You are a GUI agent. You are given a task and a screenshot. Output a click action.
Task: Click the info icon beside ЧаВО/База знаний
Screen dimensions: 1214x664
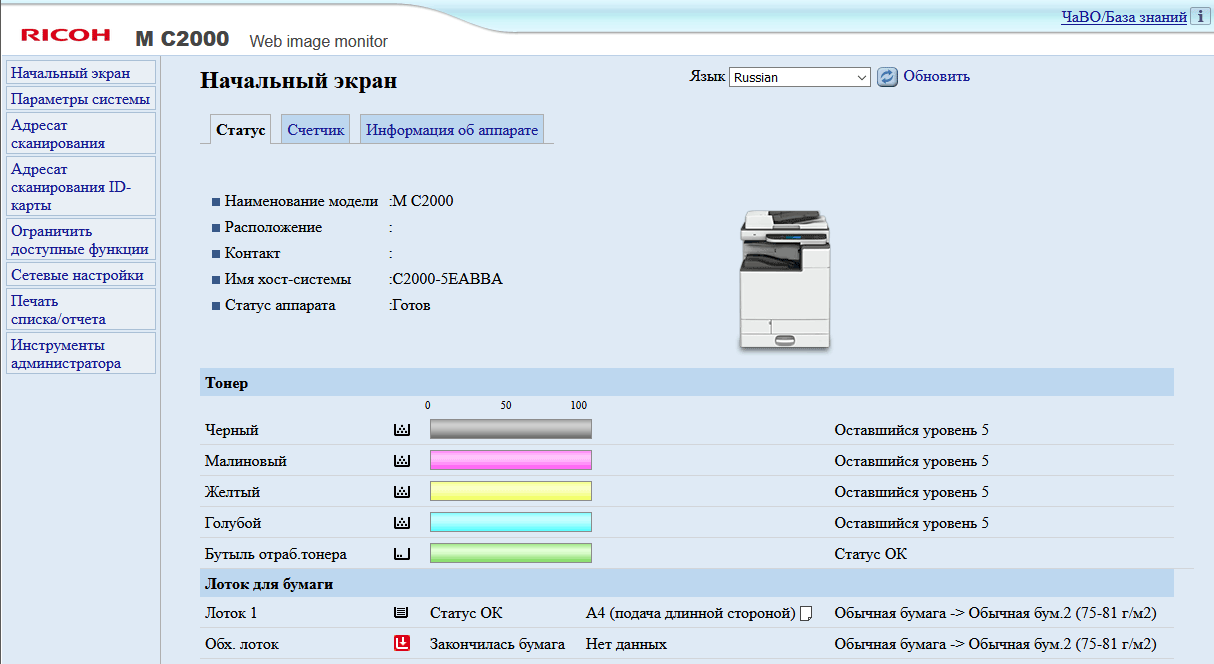[1199, 17]
